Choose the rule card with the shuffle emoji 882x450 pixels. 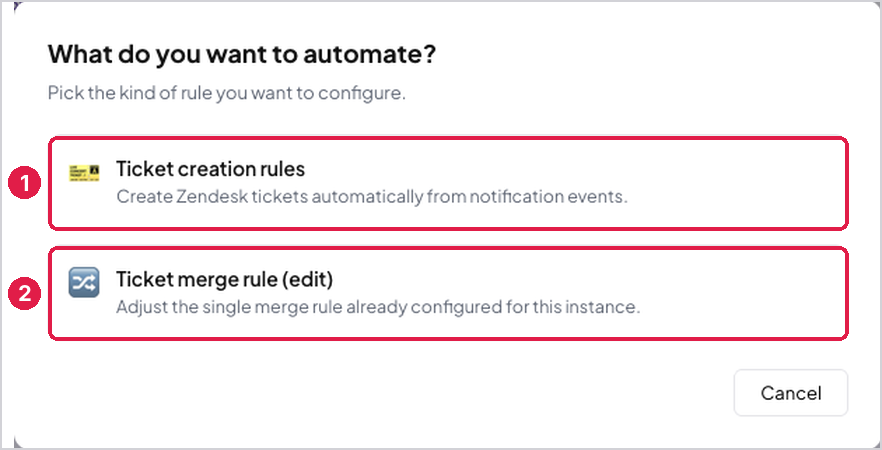[x=448, y=294]
